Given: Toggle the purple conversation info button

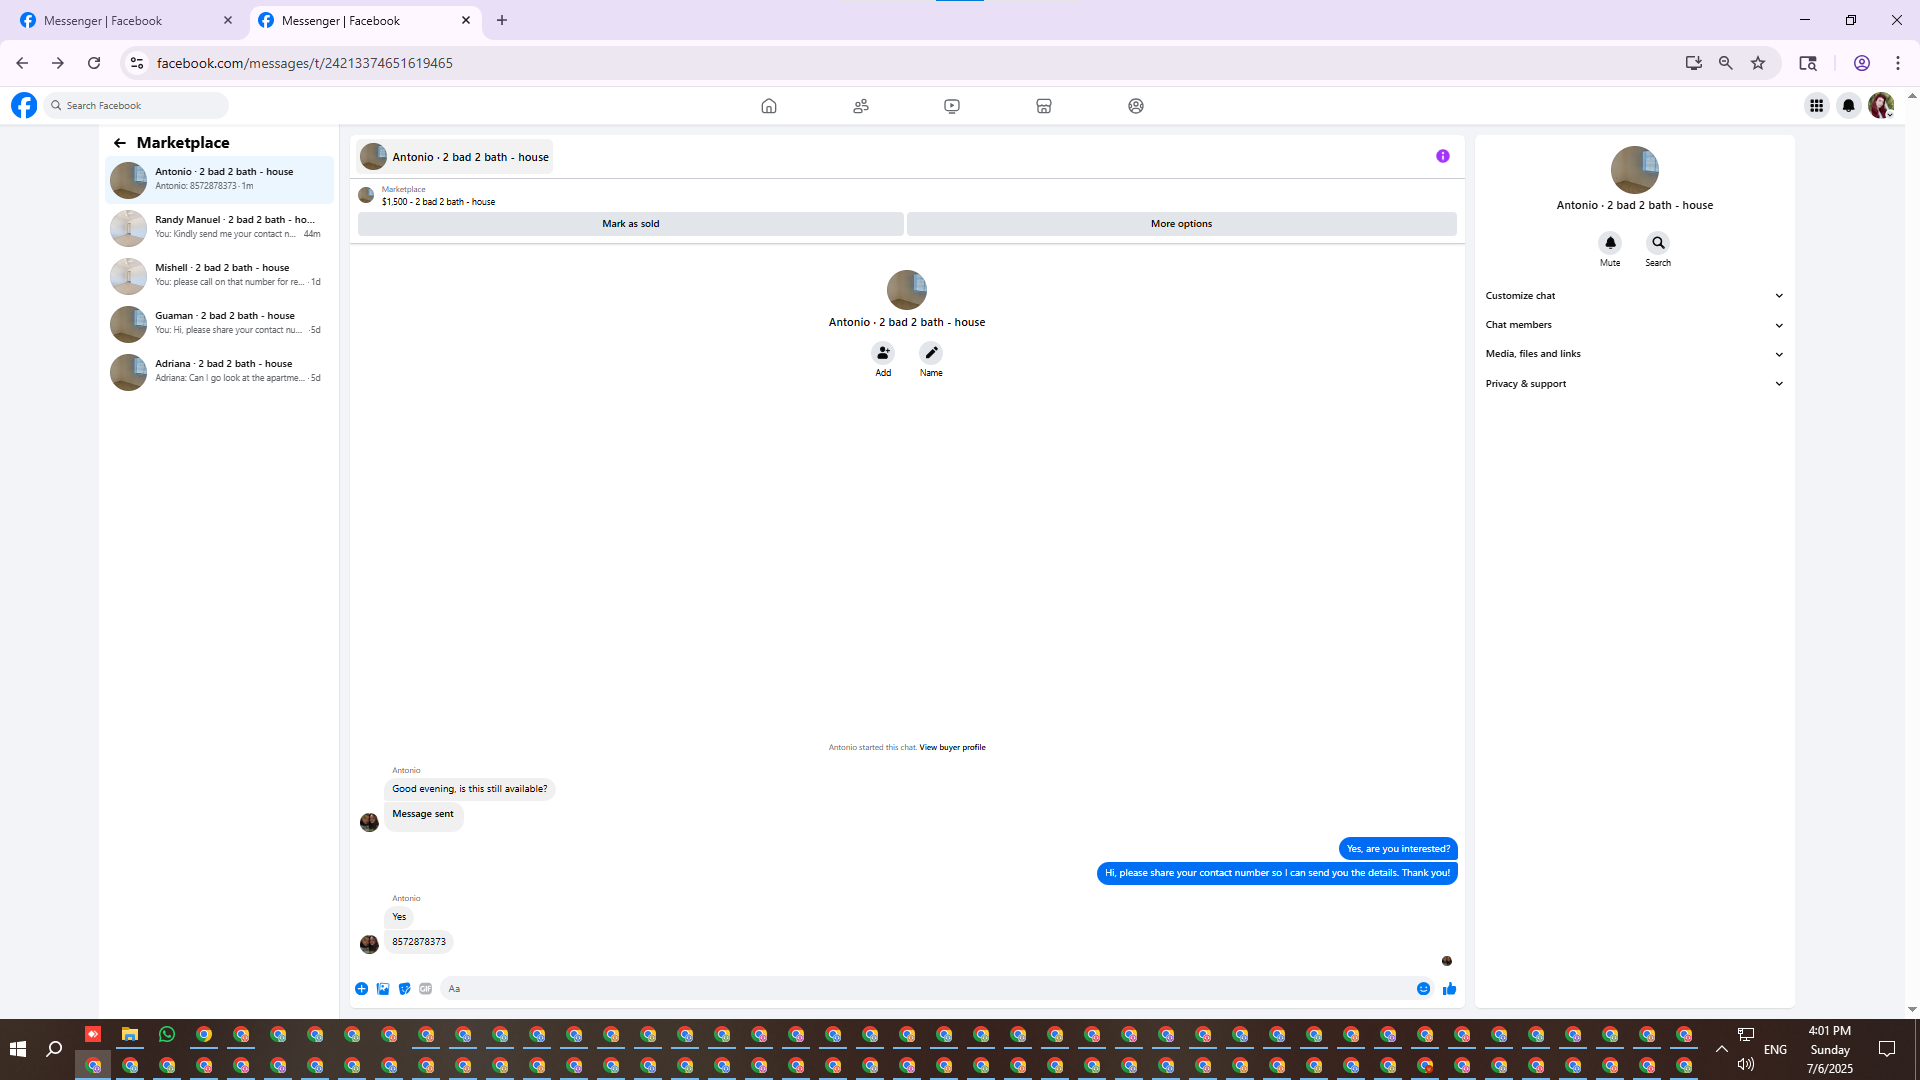Looking at the screenshot, I should click(x=1442, y=156).
